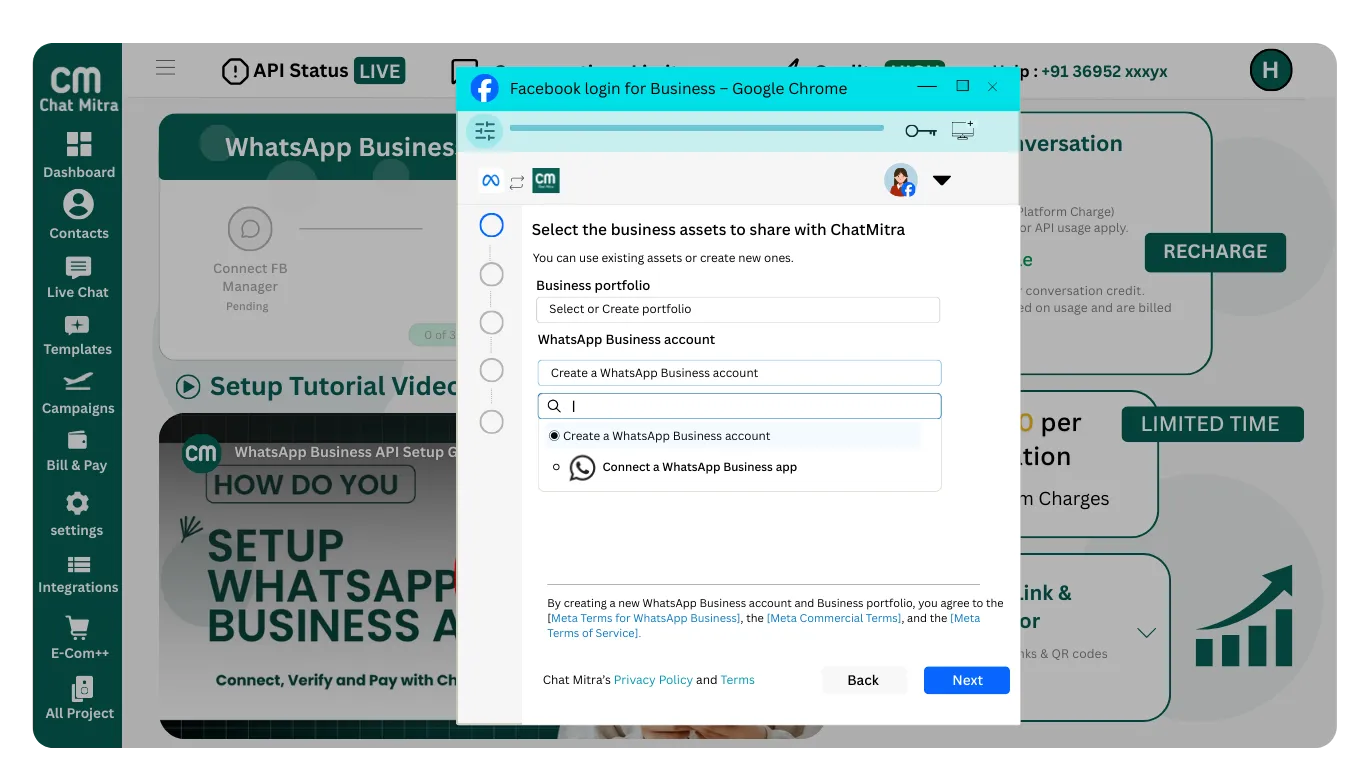Click the Meta logo in the dialog

coord(490,180)
